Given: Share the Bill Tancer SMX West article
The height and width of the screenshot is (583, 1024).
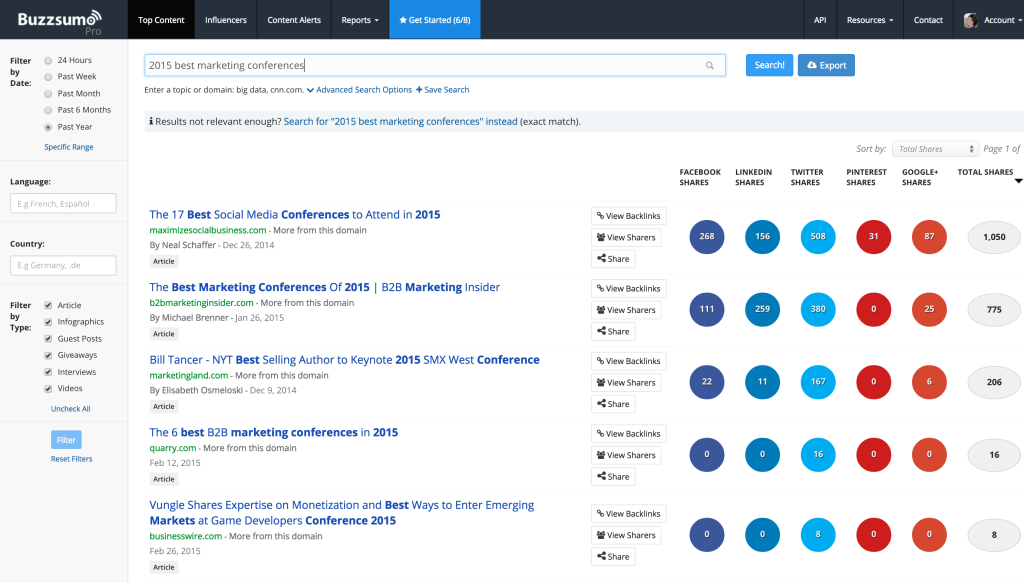Looking at the screenshot, I should 613,404.
